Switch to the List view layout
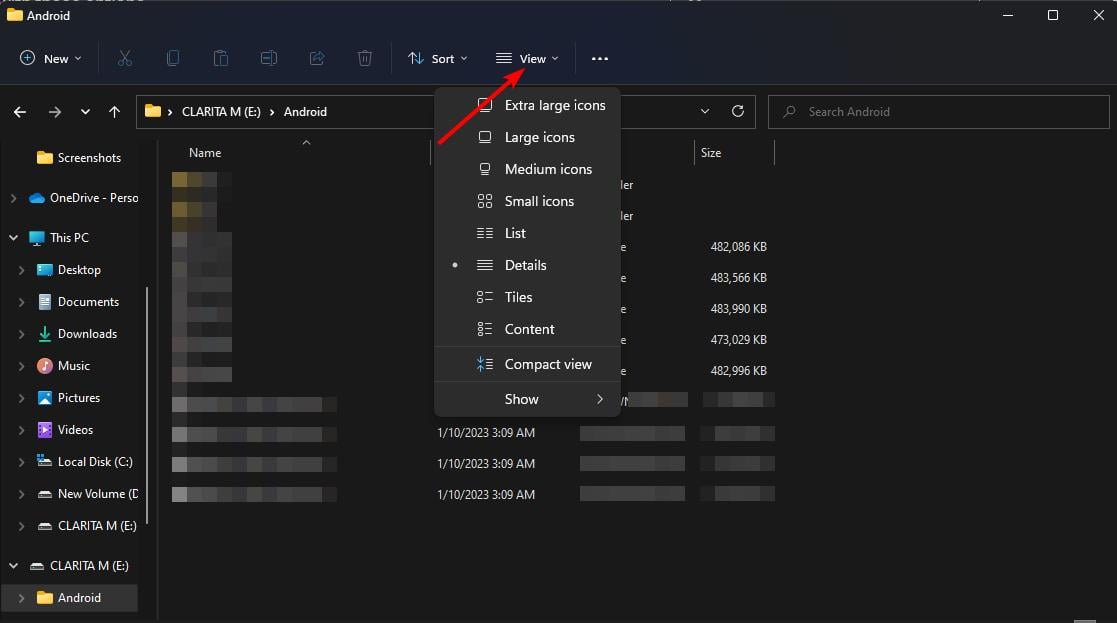This screenshot has width=1117, height=623. tap(515, 233)
